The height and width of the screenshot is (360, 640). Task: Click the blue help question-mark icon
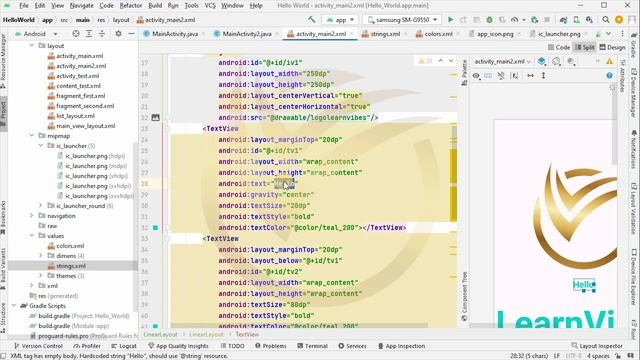click(x=609, y=76)
